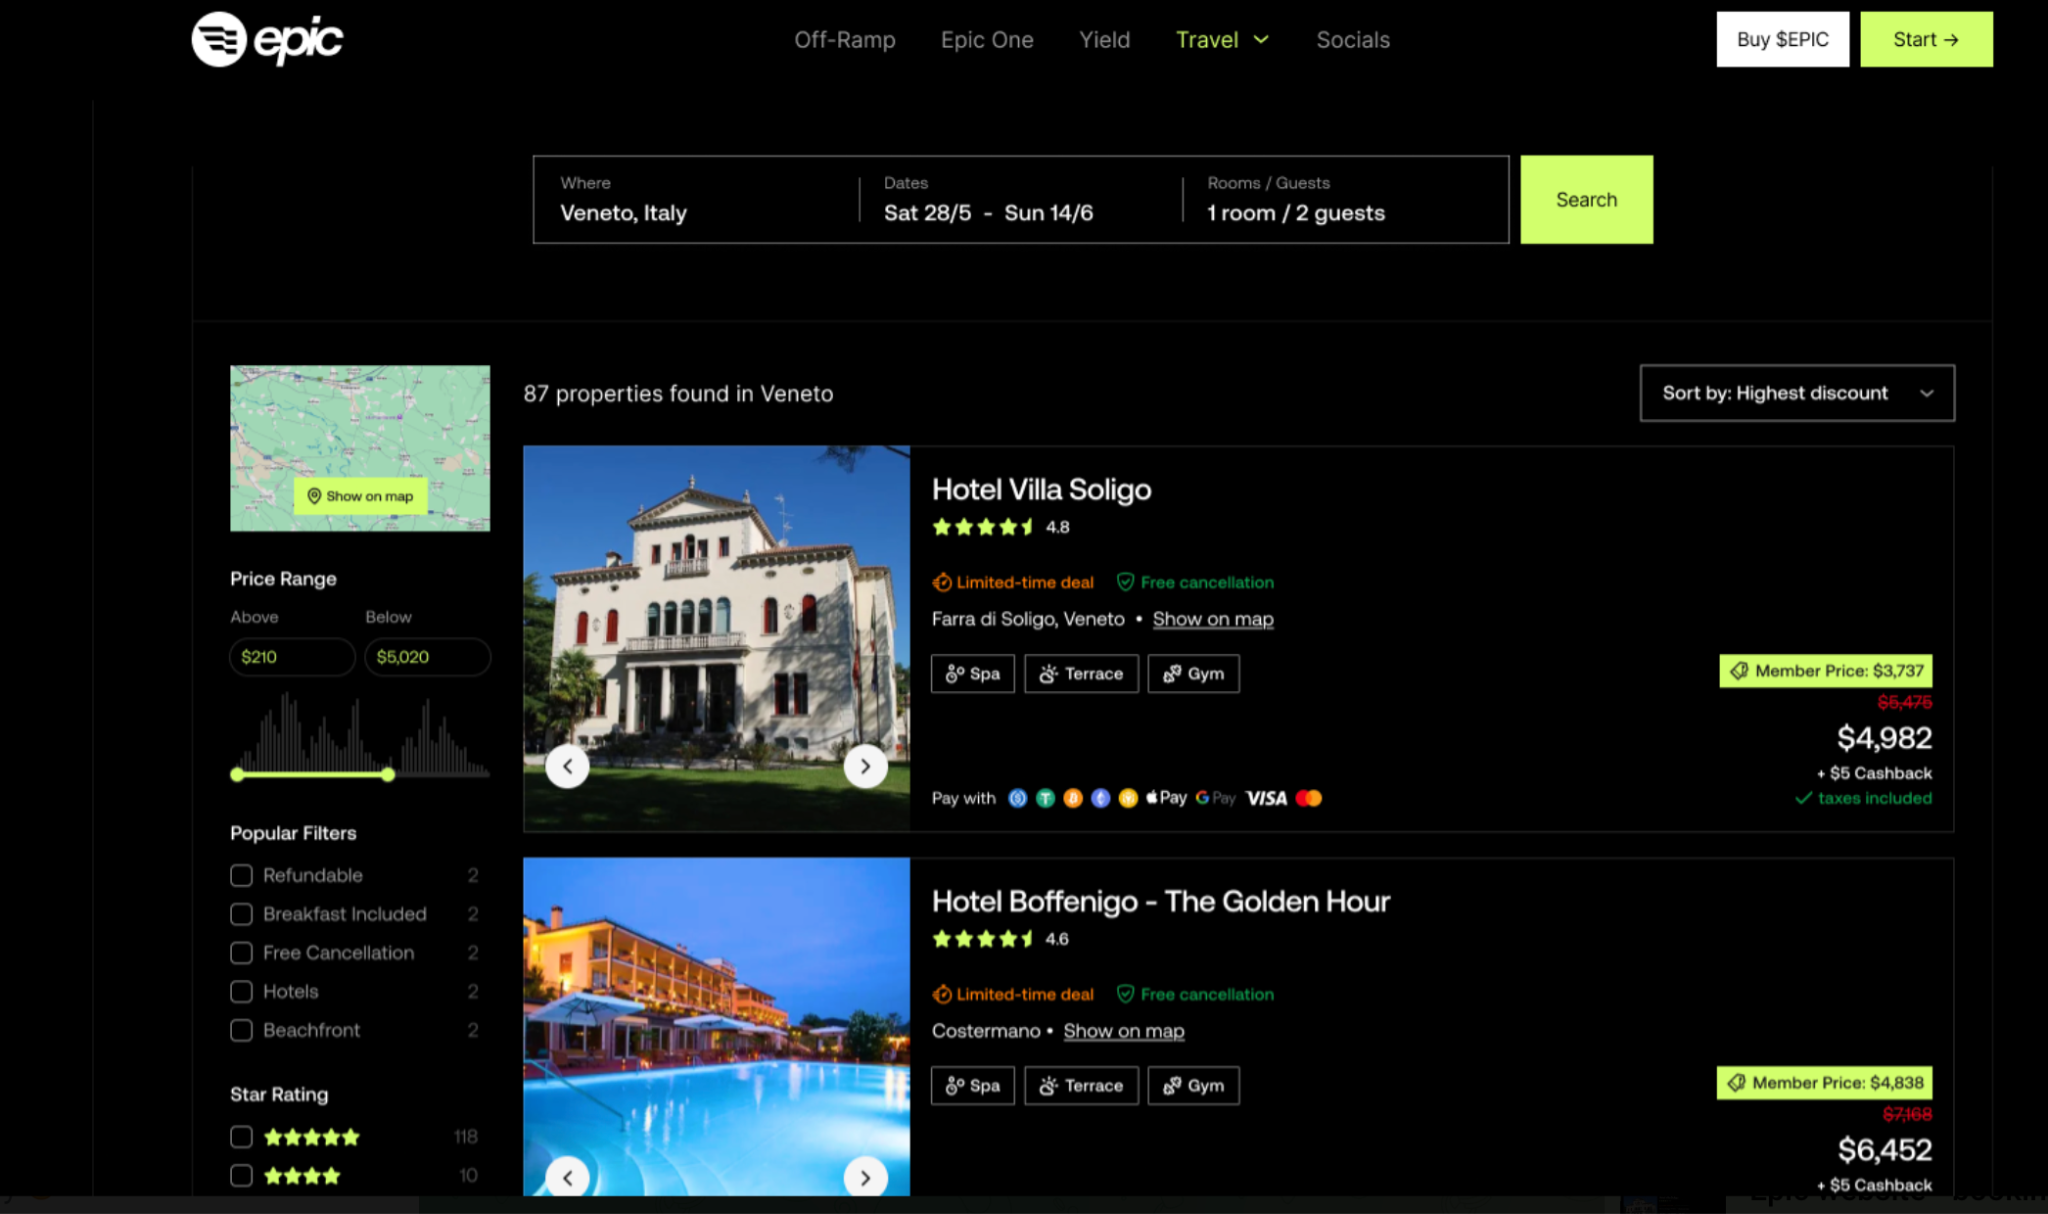Open the Off-Ramp nav item

(845, 40)
